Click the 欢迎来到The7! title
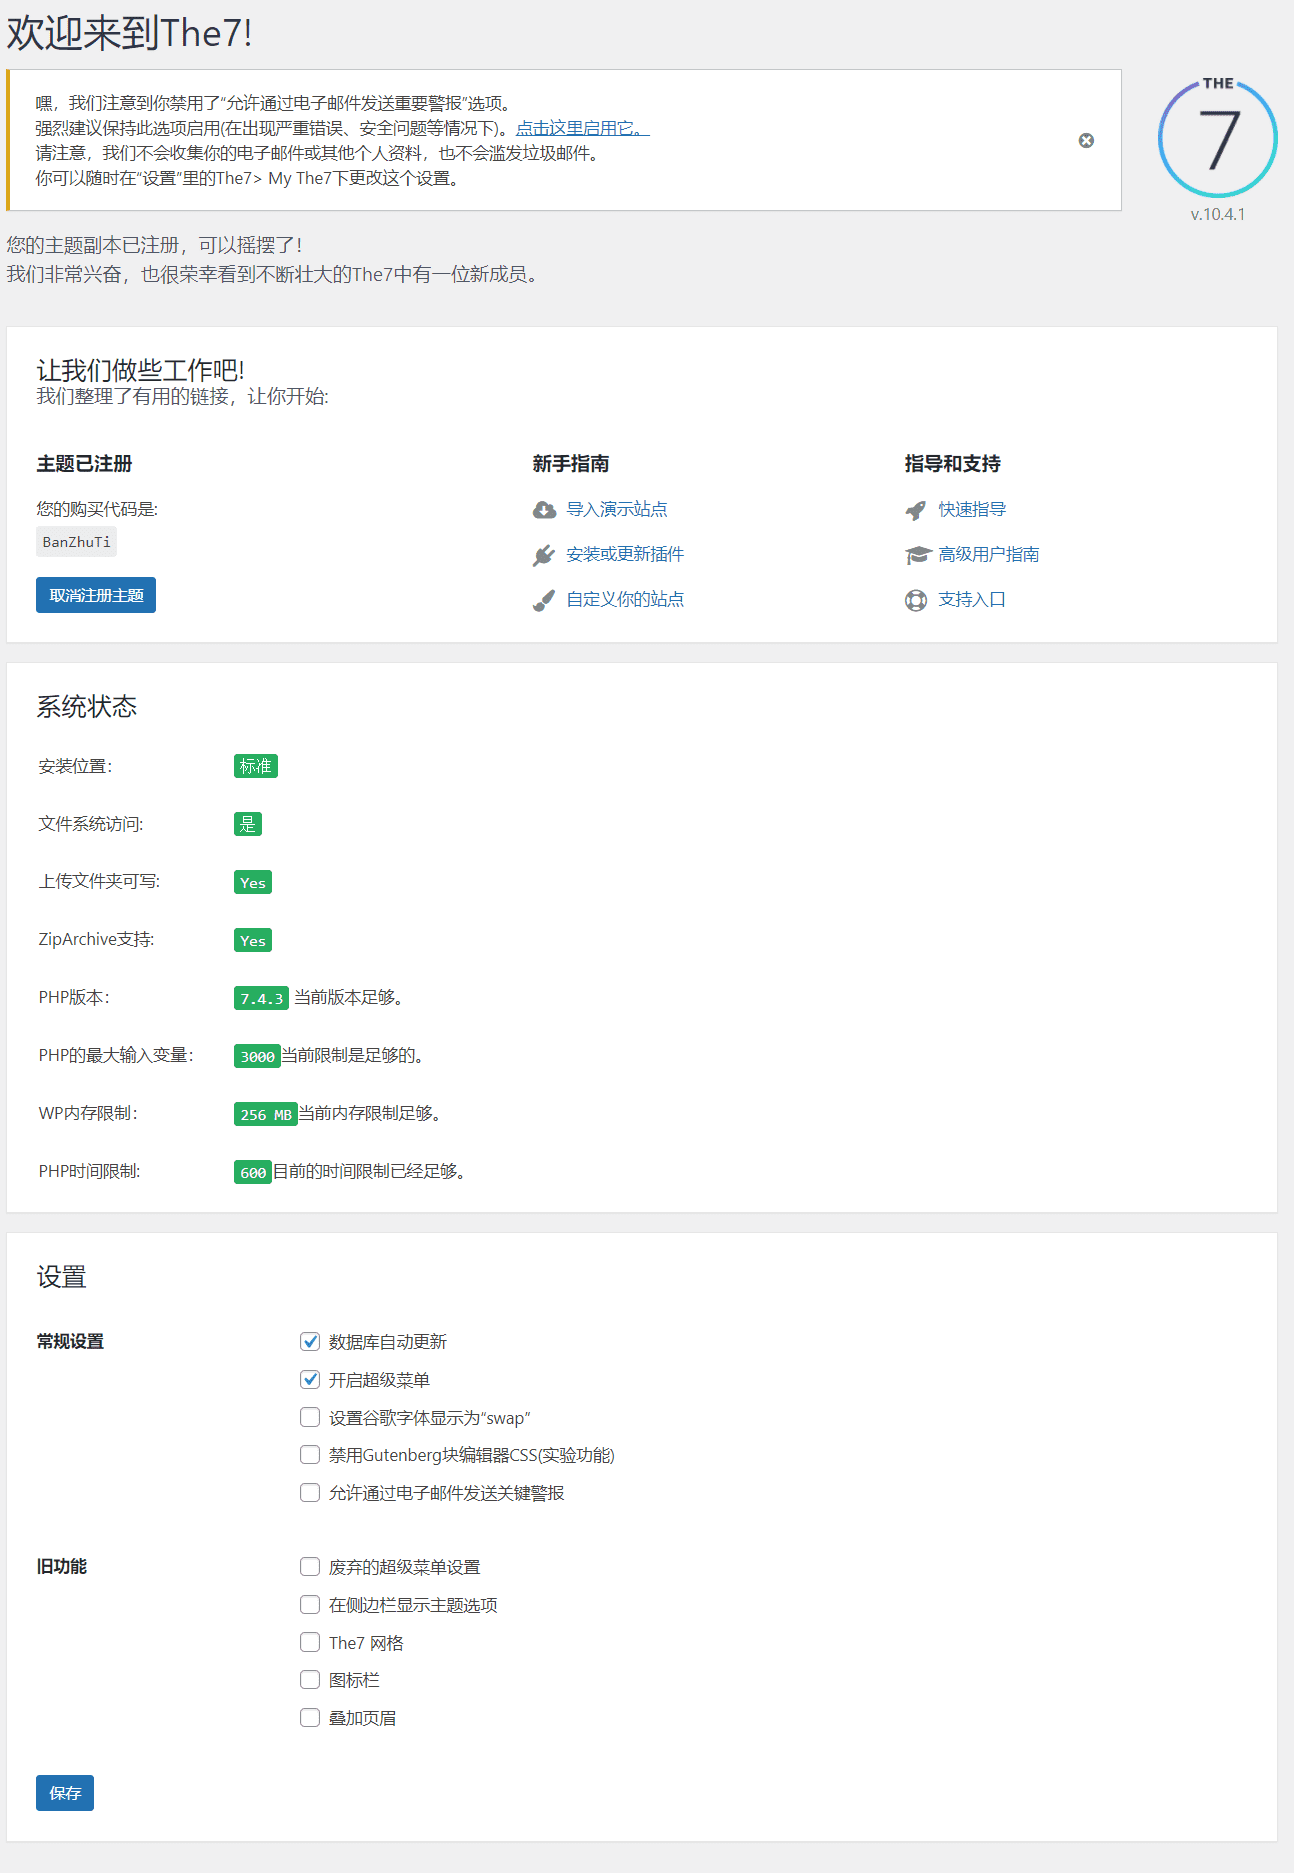 pyautogui.click(x=130, y=33)
